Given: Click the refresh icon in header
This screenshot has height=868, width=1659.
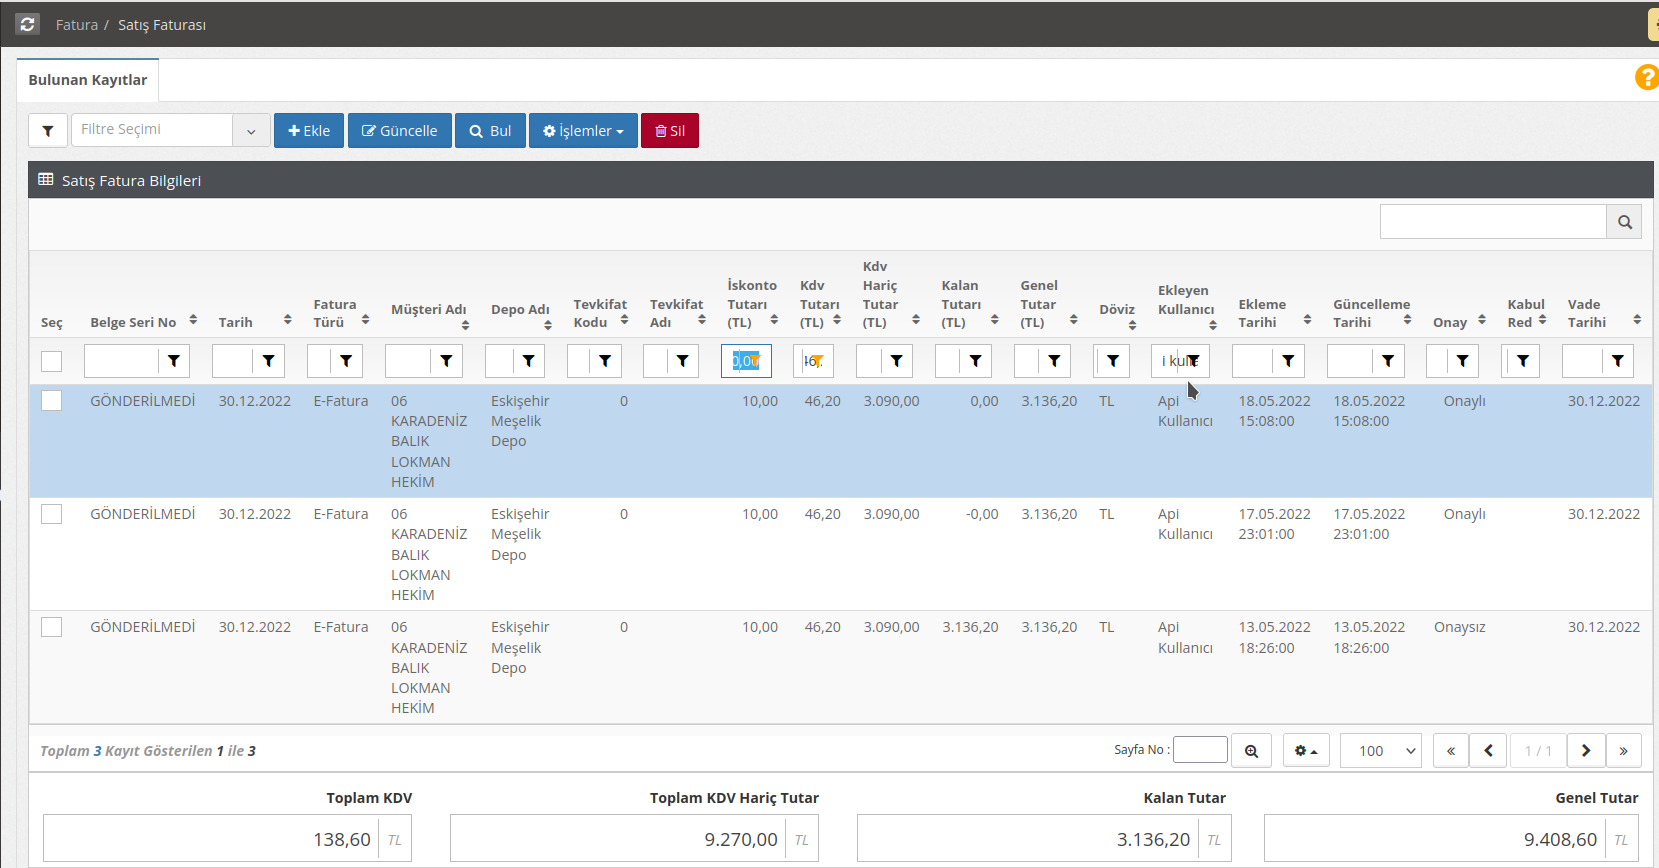Looking at the screenshot, I should [x=27, y=24].
